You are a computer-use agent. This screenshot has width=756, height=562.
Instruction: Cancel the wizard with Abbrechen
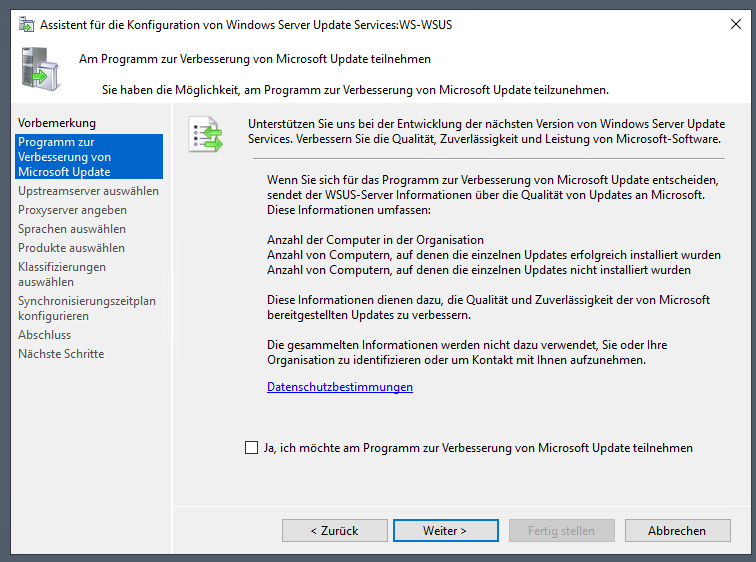[677, 531]
